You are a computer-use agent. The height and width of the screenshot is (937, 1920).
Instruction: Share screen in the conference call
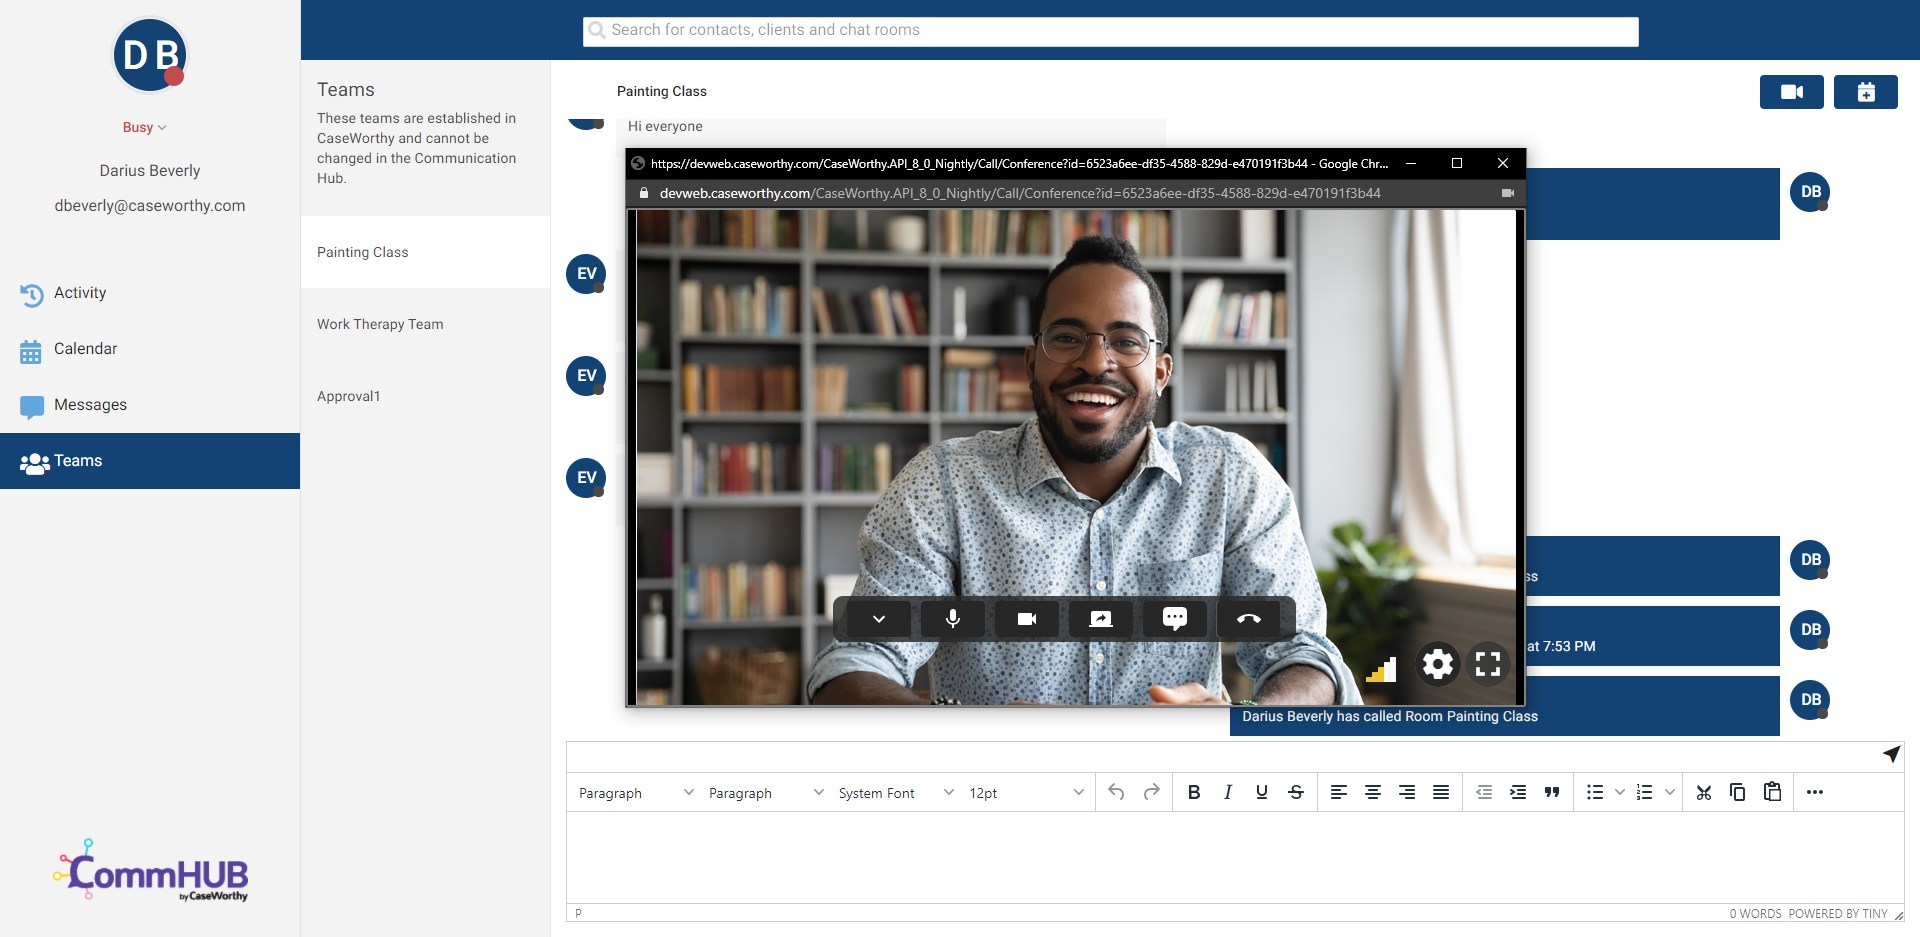[x=1100, y=619]
